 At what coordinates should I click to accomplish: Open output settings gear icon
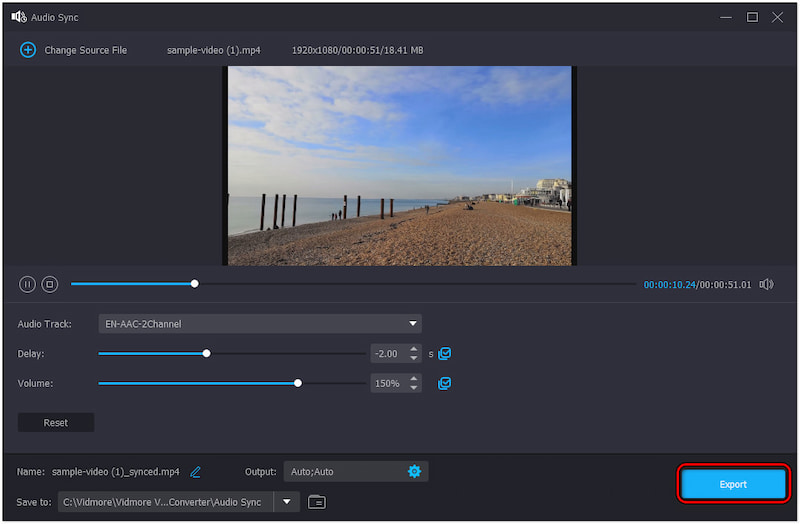click(x=414, y=472)
